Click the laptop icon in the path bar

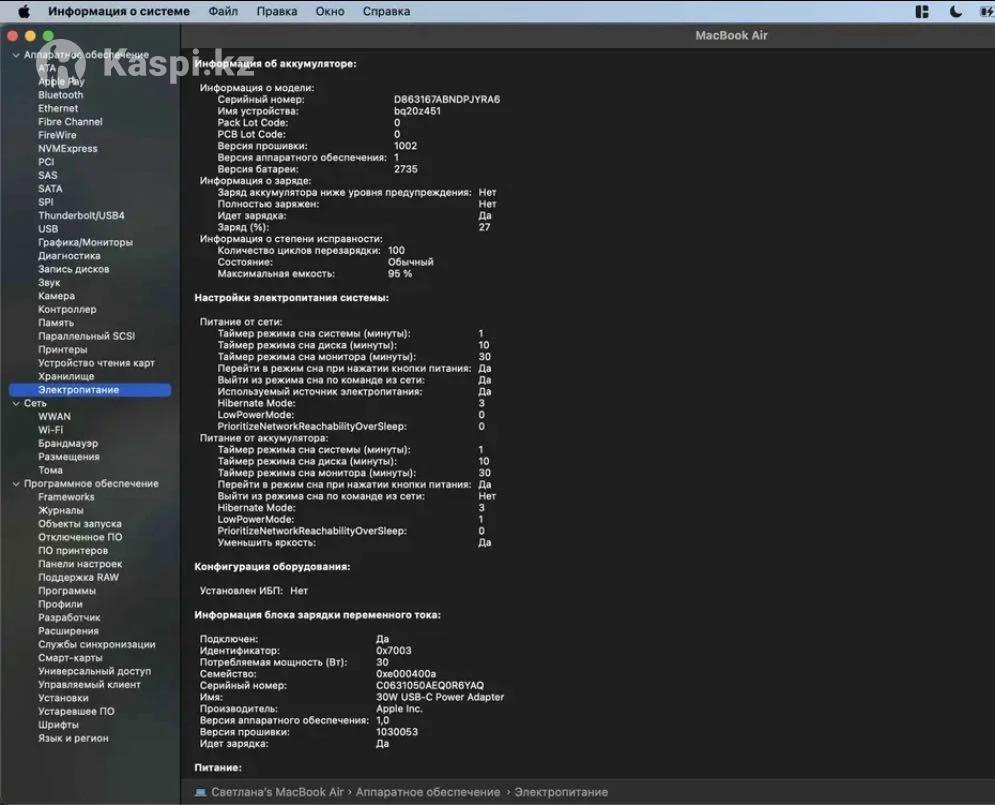[200, 792]
